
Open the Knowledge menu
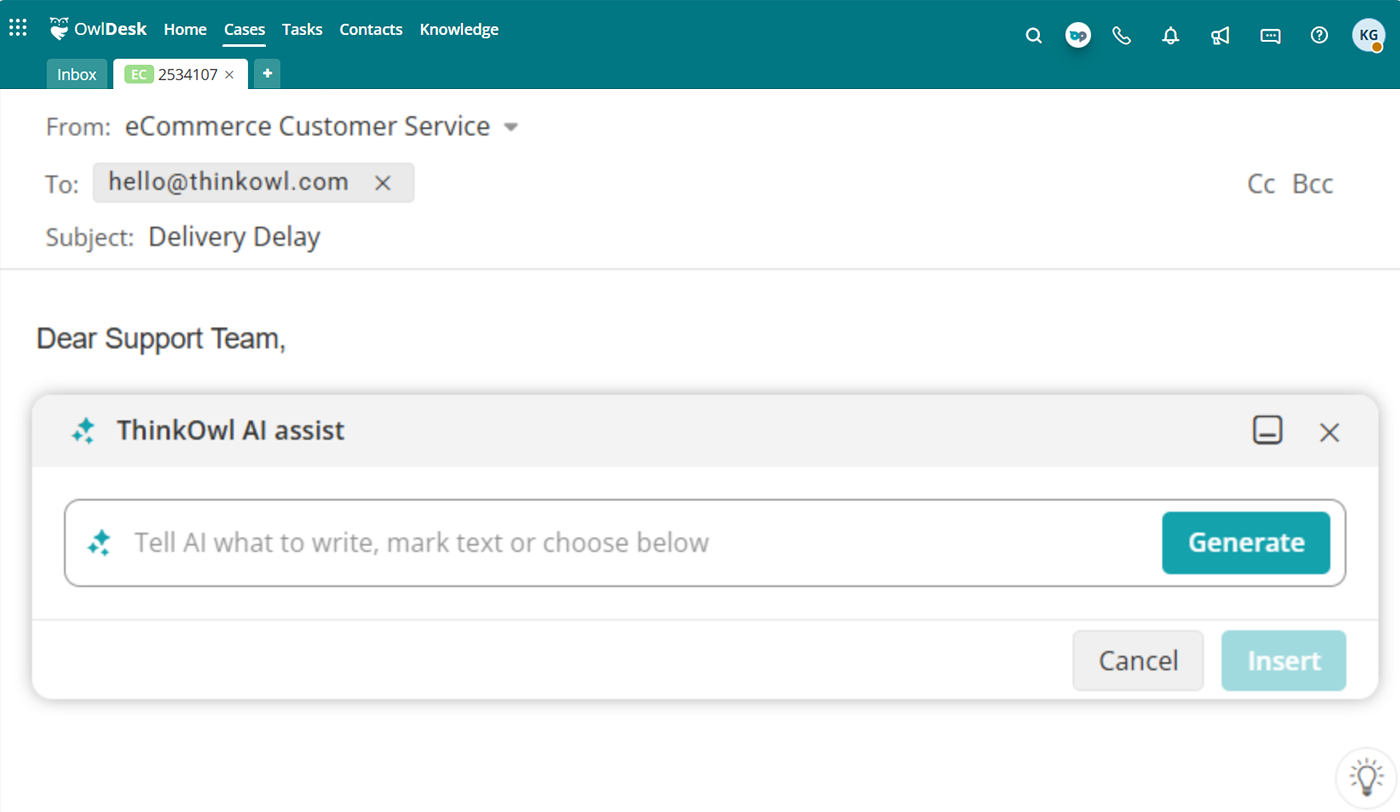[x=459, y=30]
